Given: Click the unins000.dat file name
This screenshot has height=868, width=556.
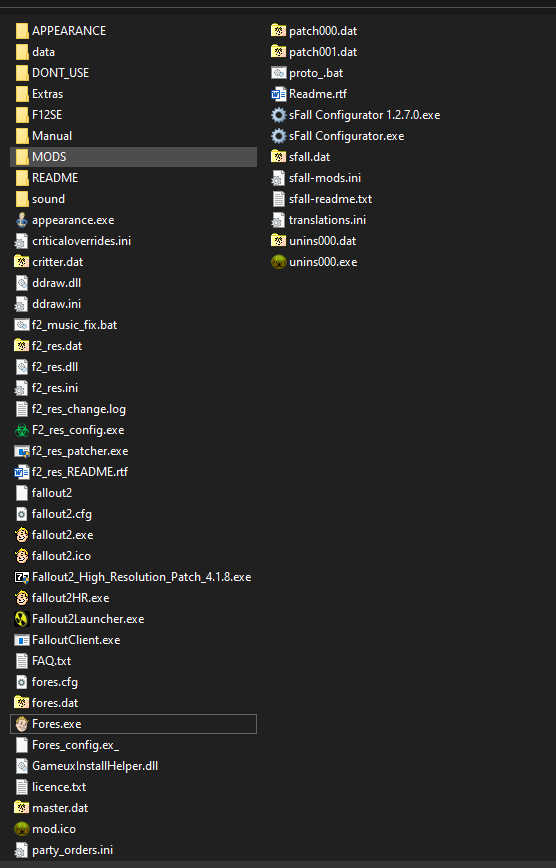Looking at the screenshot, I should [x=323, y=241].
